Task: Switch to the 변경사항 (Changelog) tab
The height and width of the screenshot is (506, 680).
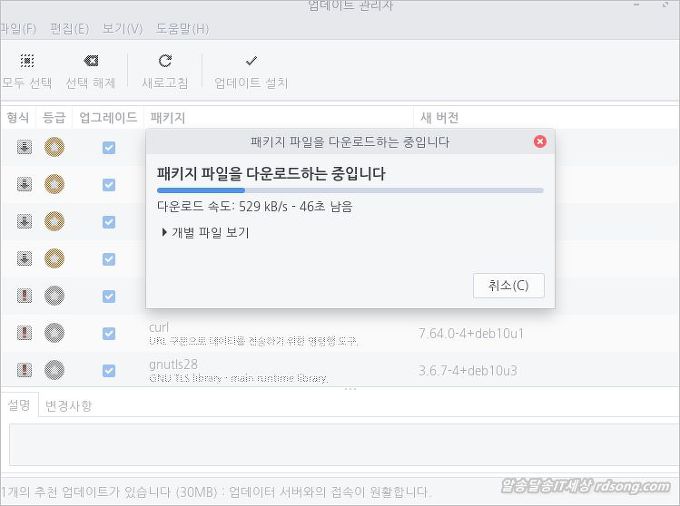Action: click(69, 405)
